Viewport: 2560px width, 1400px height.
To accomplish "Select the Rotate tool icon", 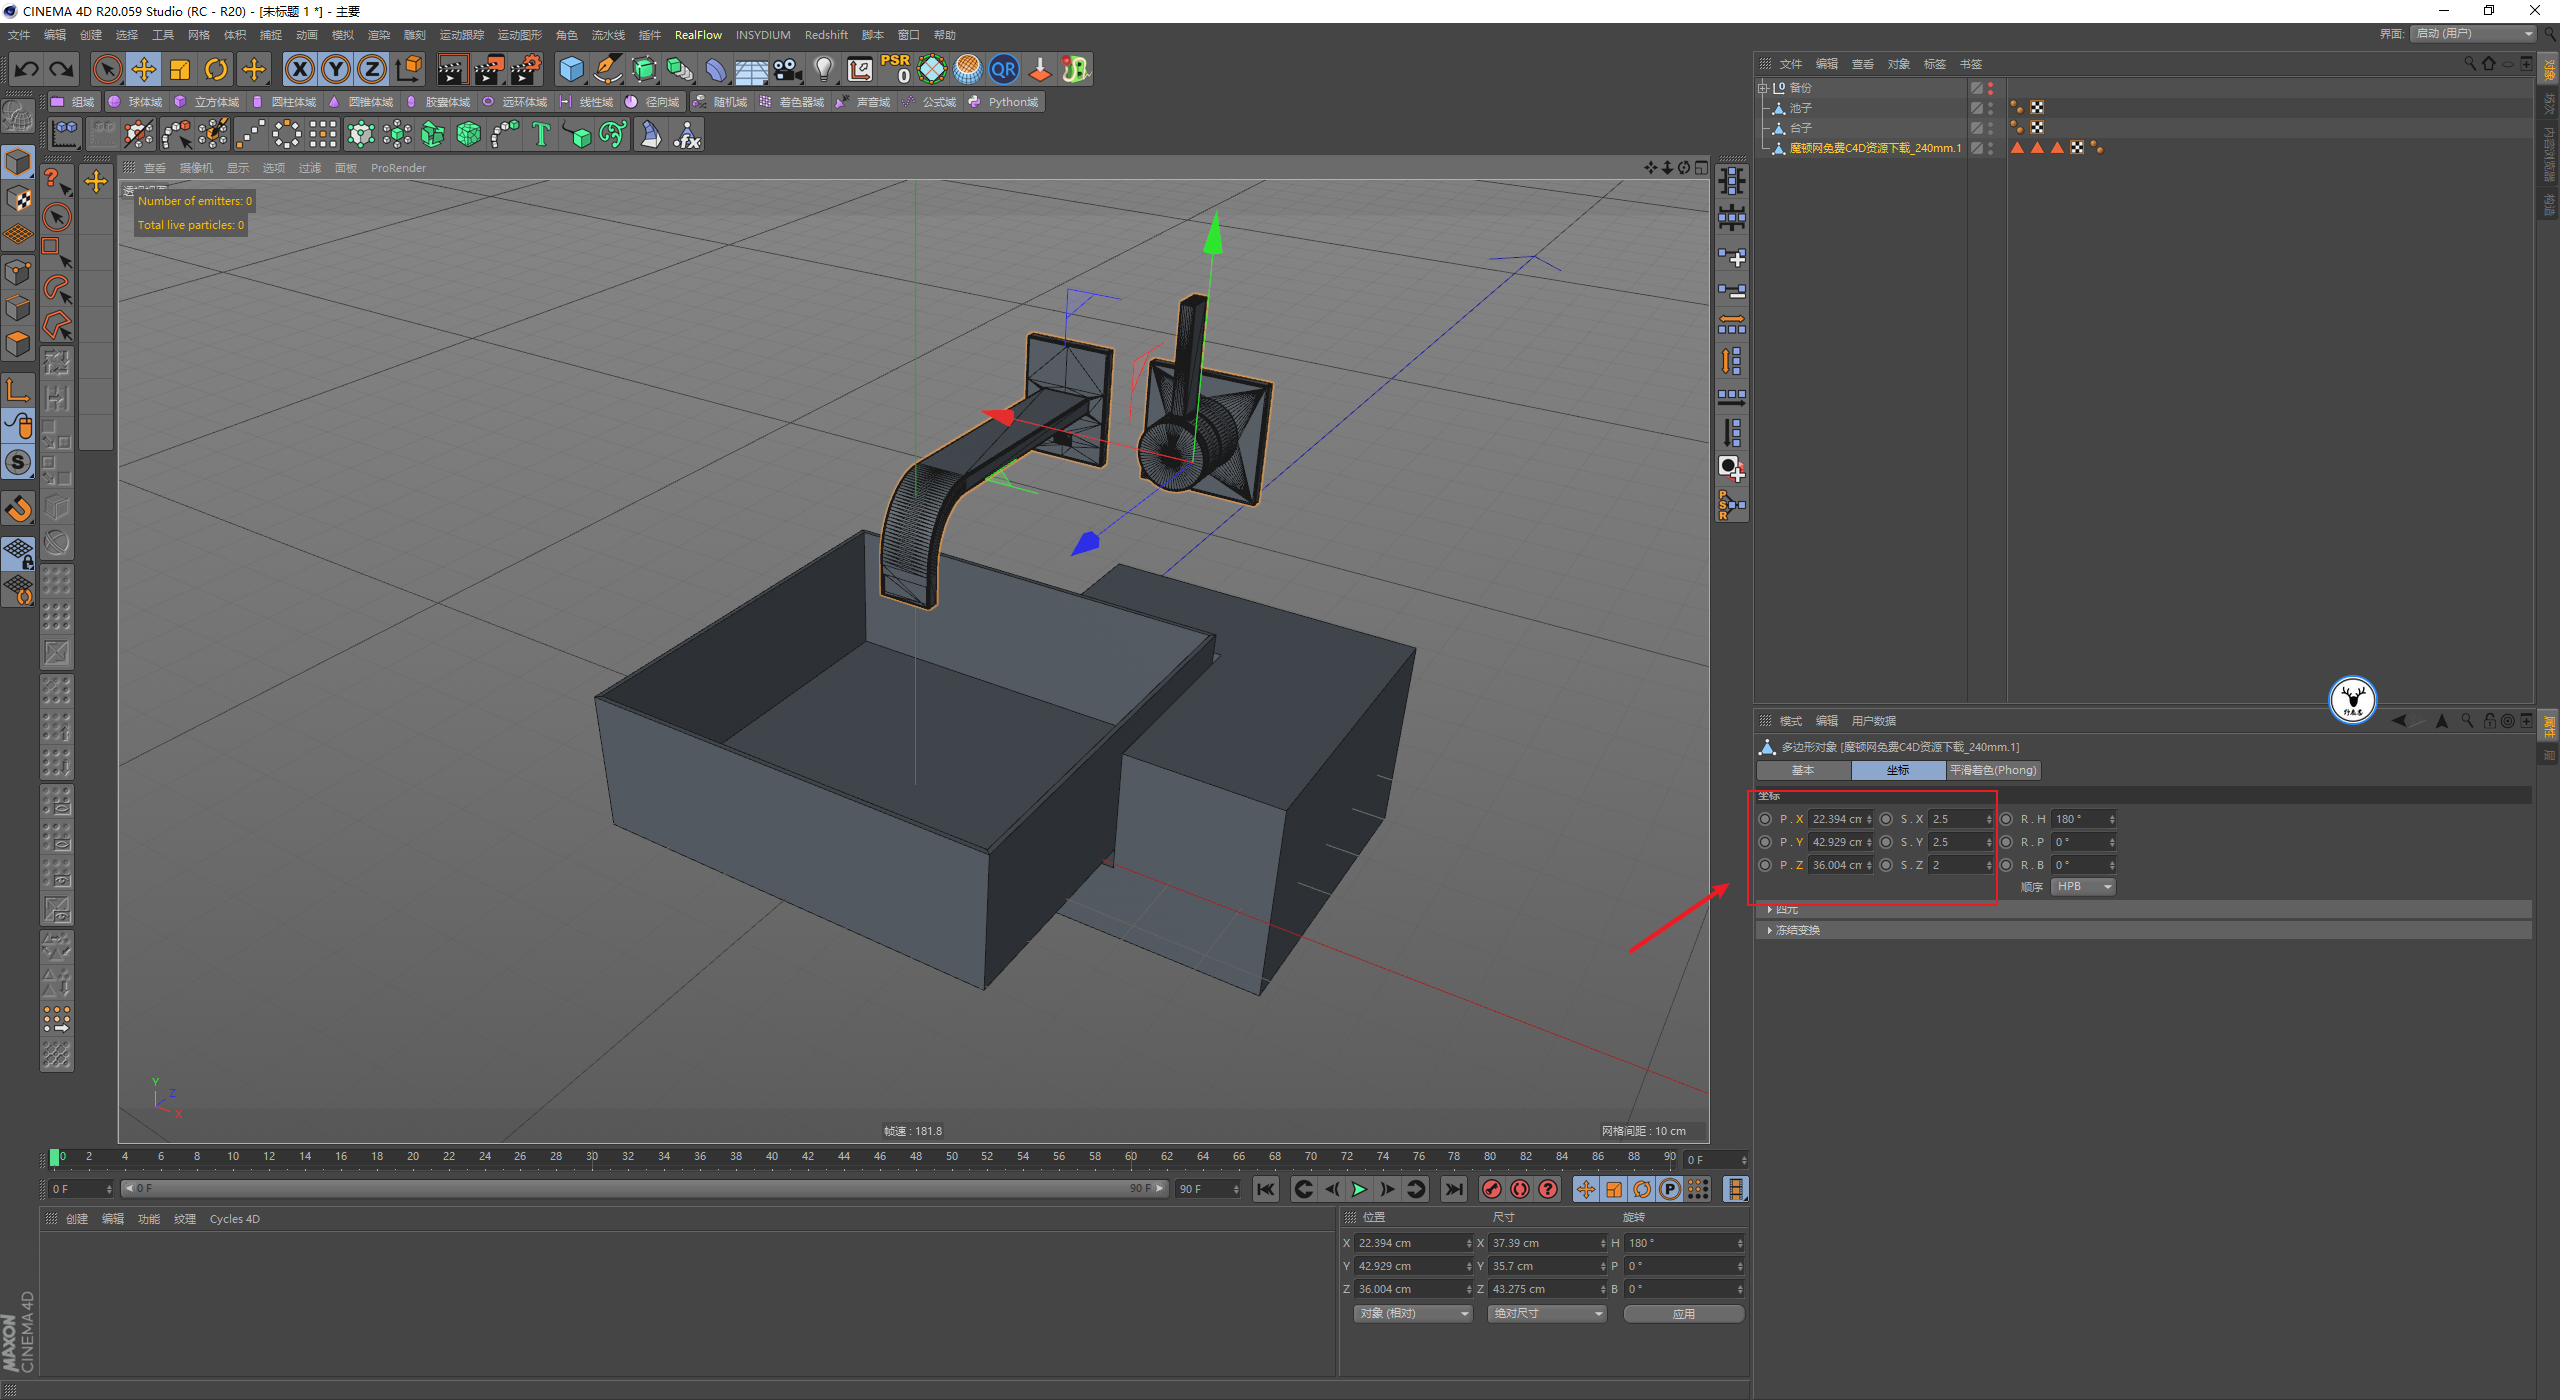I will pyautogui.click(x=216, y=69).
